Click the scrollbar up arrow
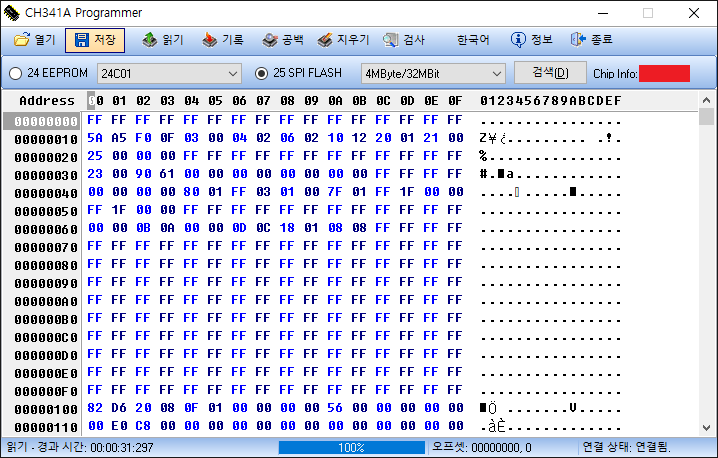The height and width of the screenshot is (458, 718). pos(707,100)
